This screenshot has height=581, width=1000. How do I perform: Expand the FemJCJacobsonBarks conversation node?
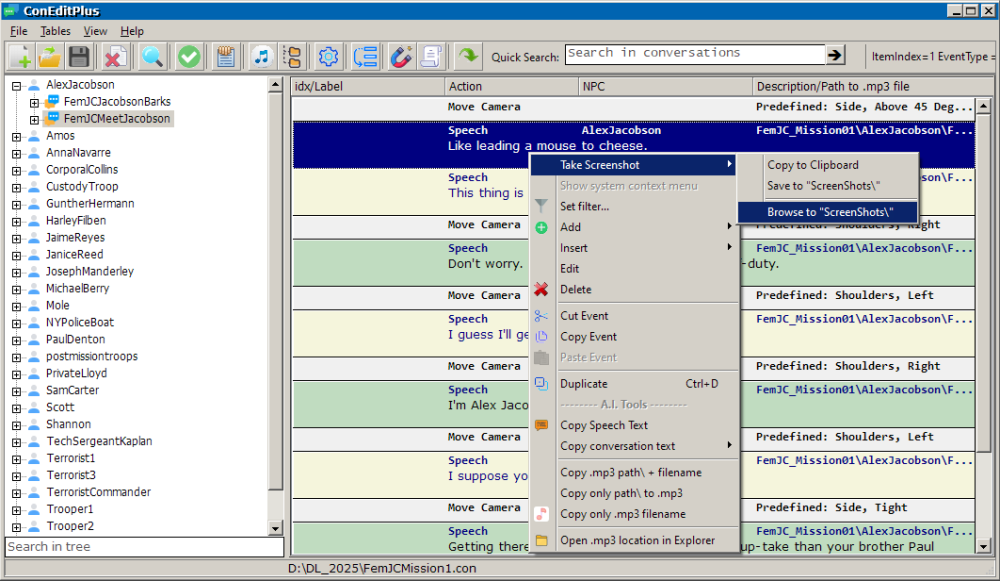click(34, 102)
